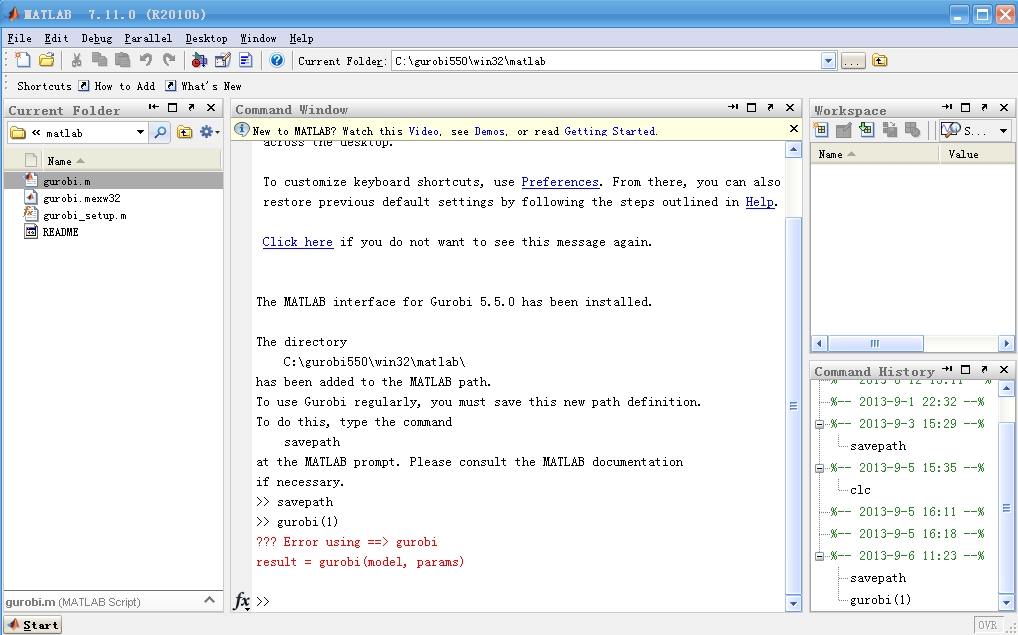Viewport: 1018px width, 635px height.
Task: Click the Command History vertical scrollbar thumb
Action: (x=1006, y=508)
